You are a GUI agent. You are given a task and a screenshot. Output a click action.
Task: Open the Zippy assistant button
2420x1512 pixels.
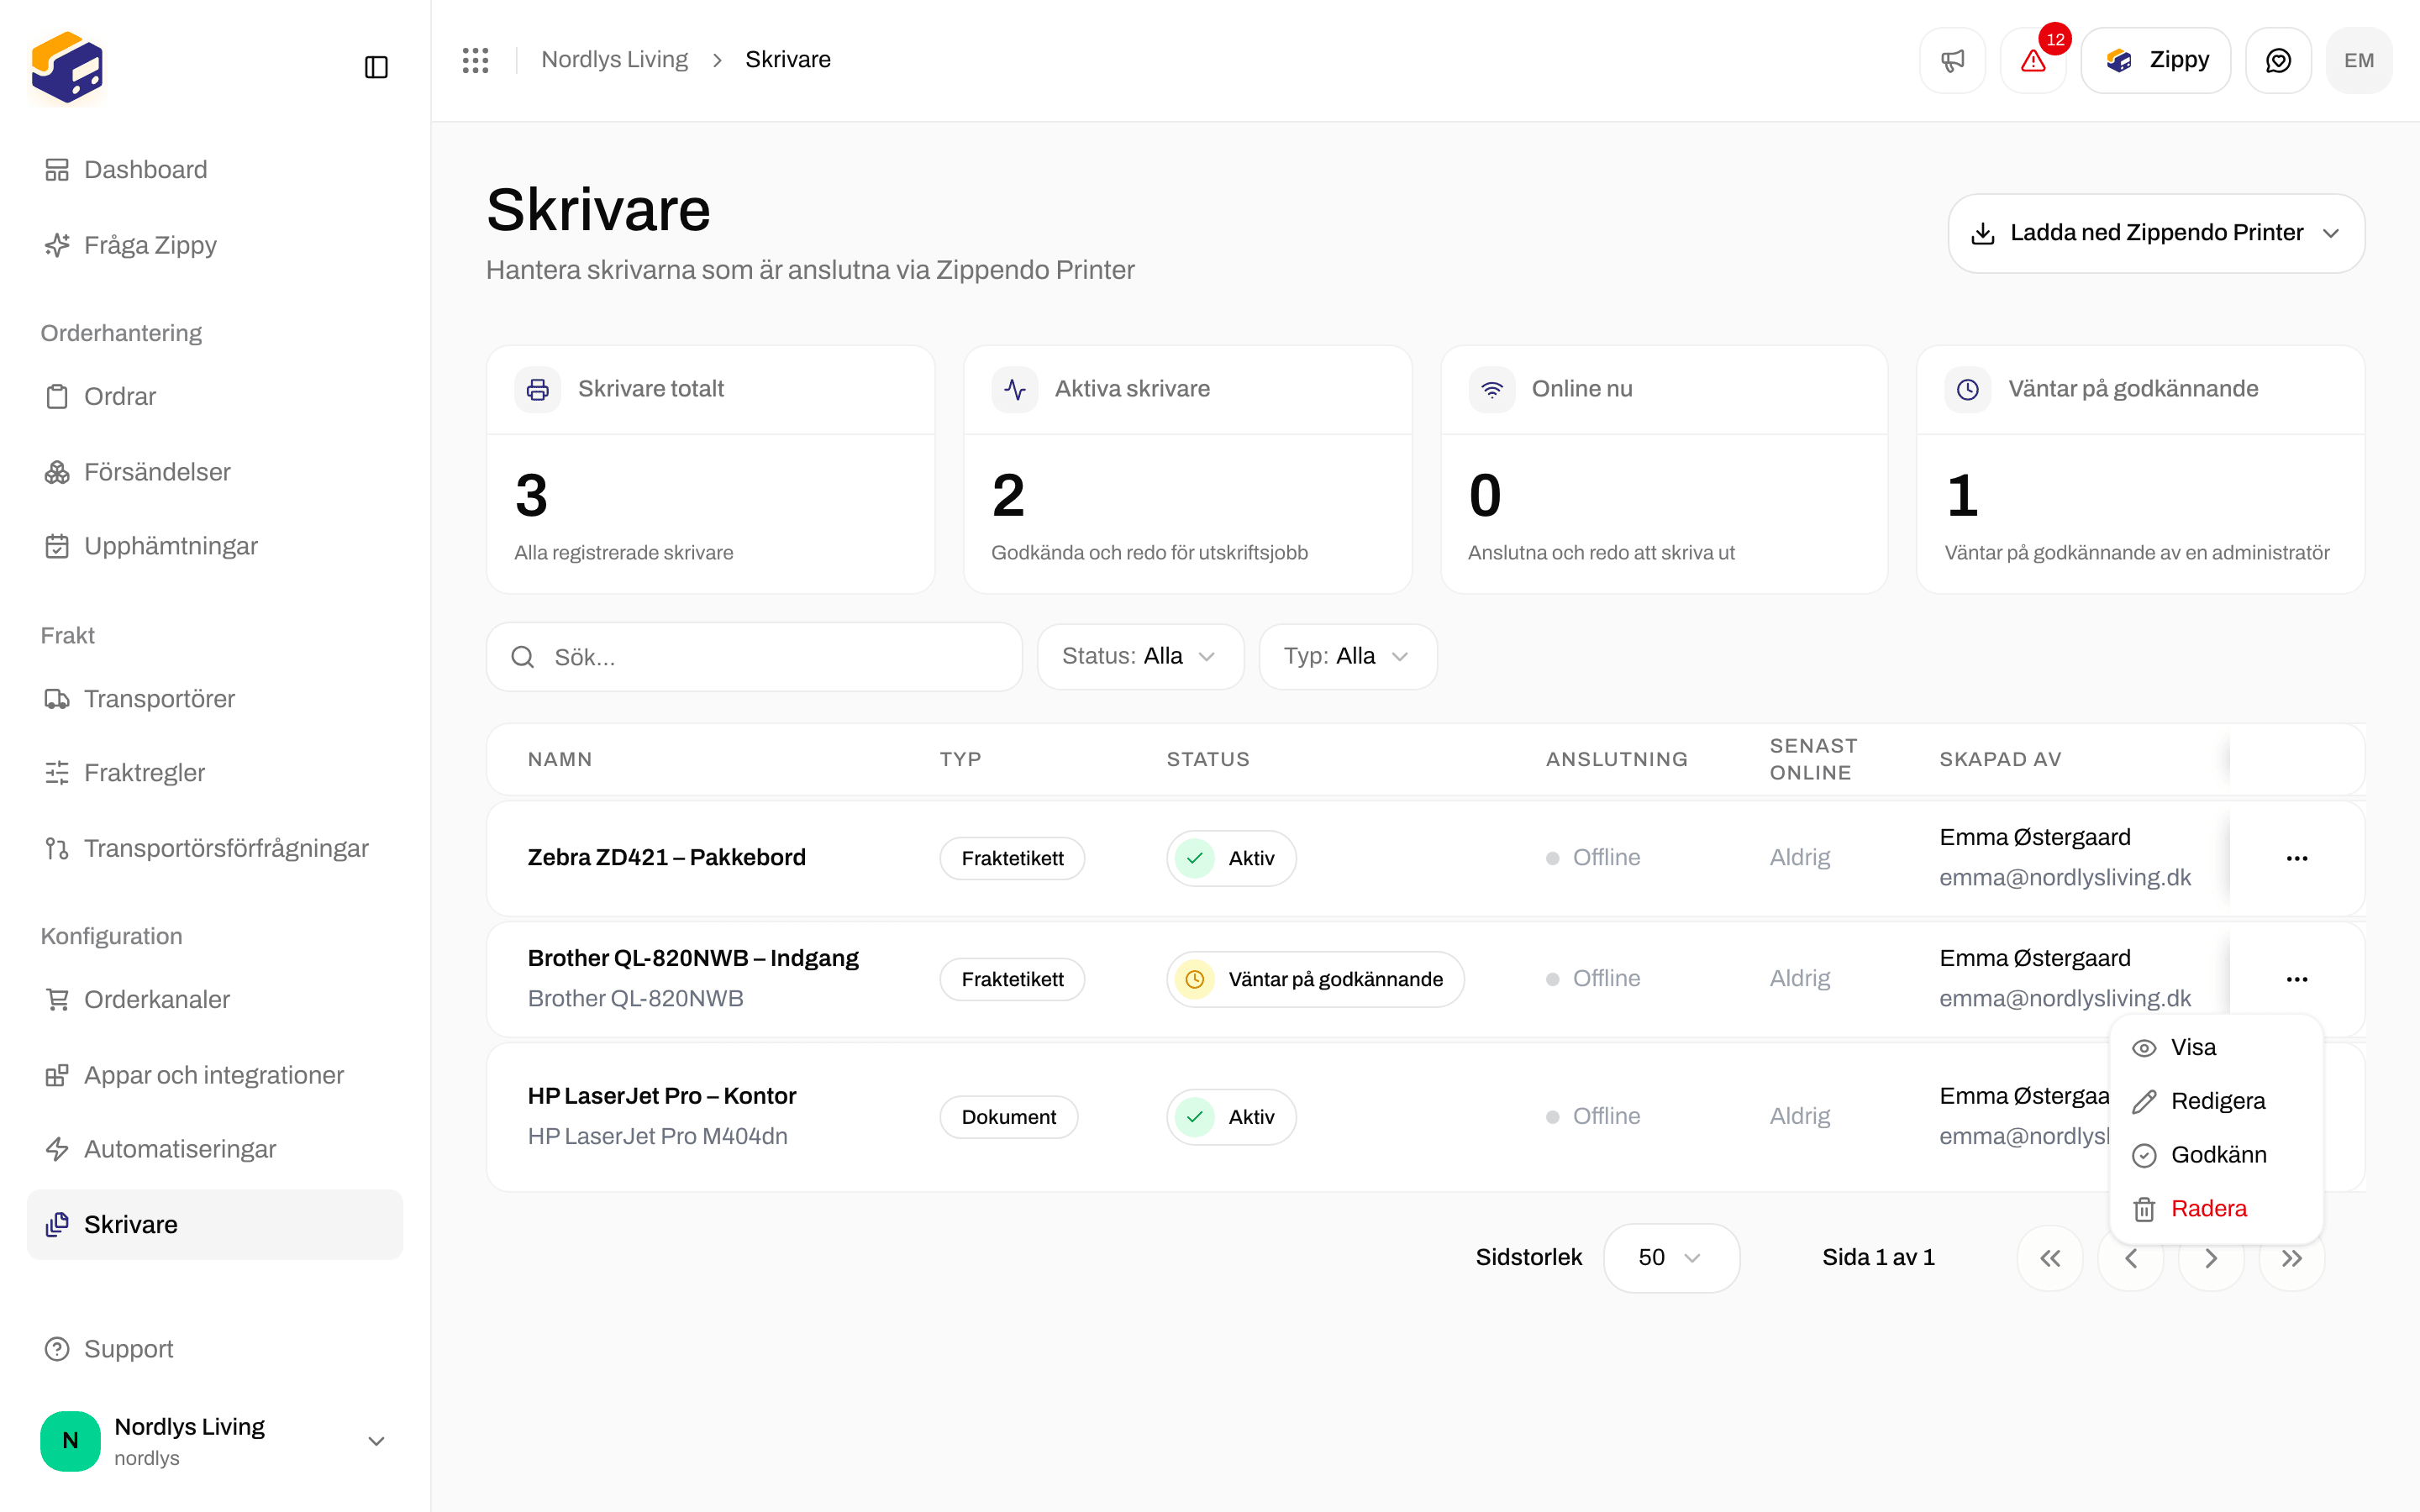pyautogui.click(x=2156, y=60)
